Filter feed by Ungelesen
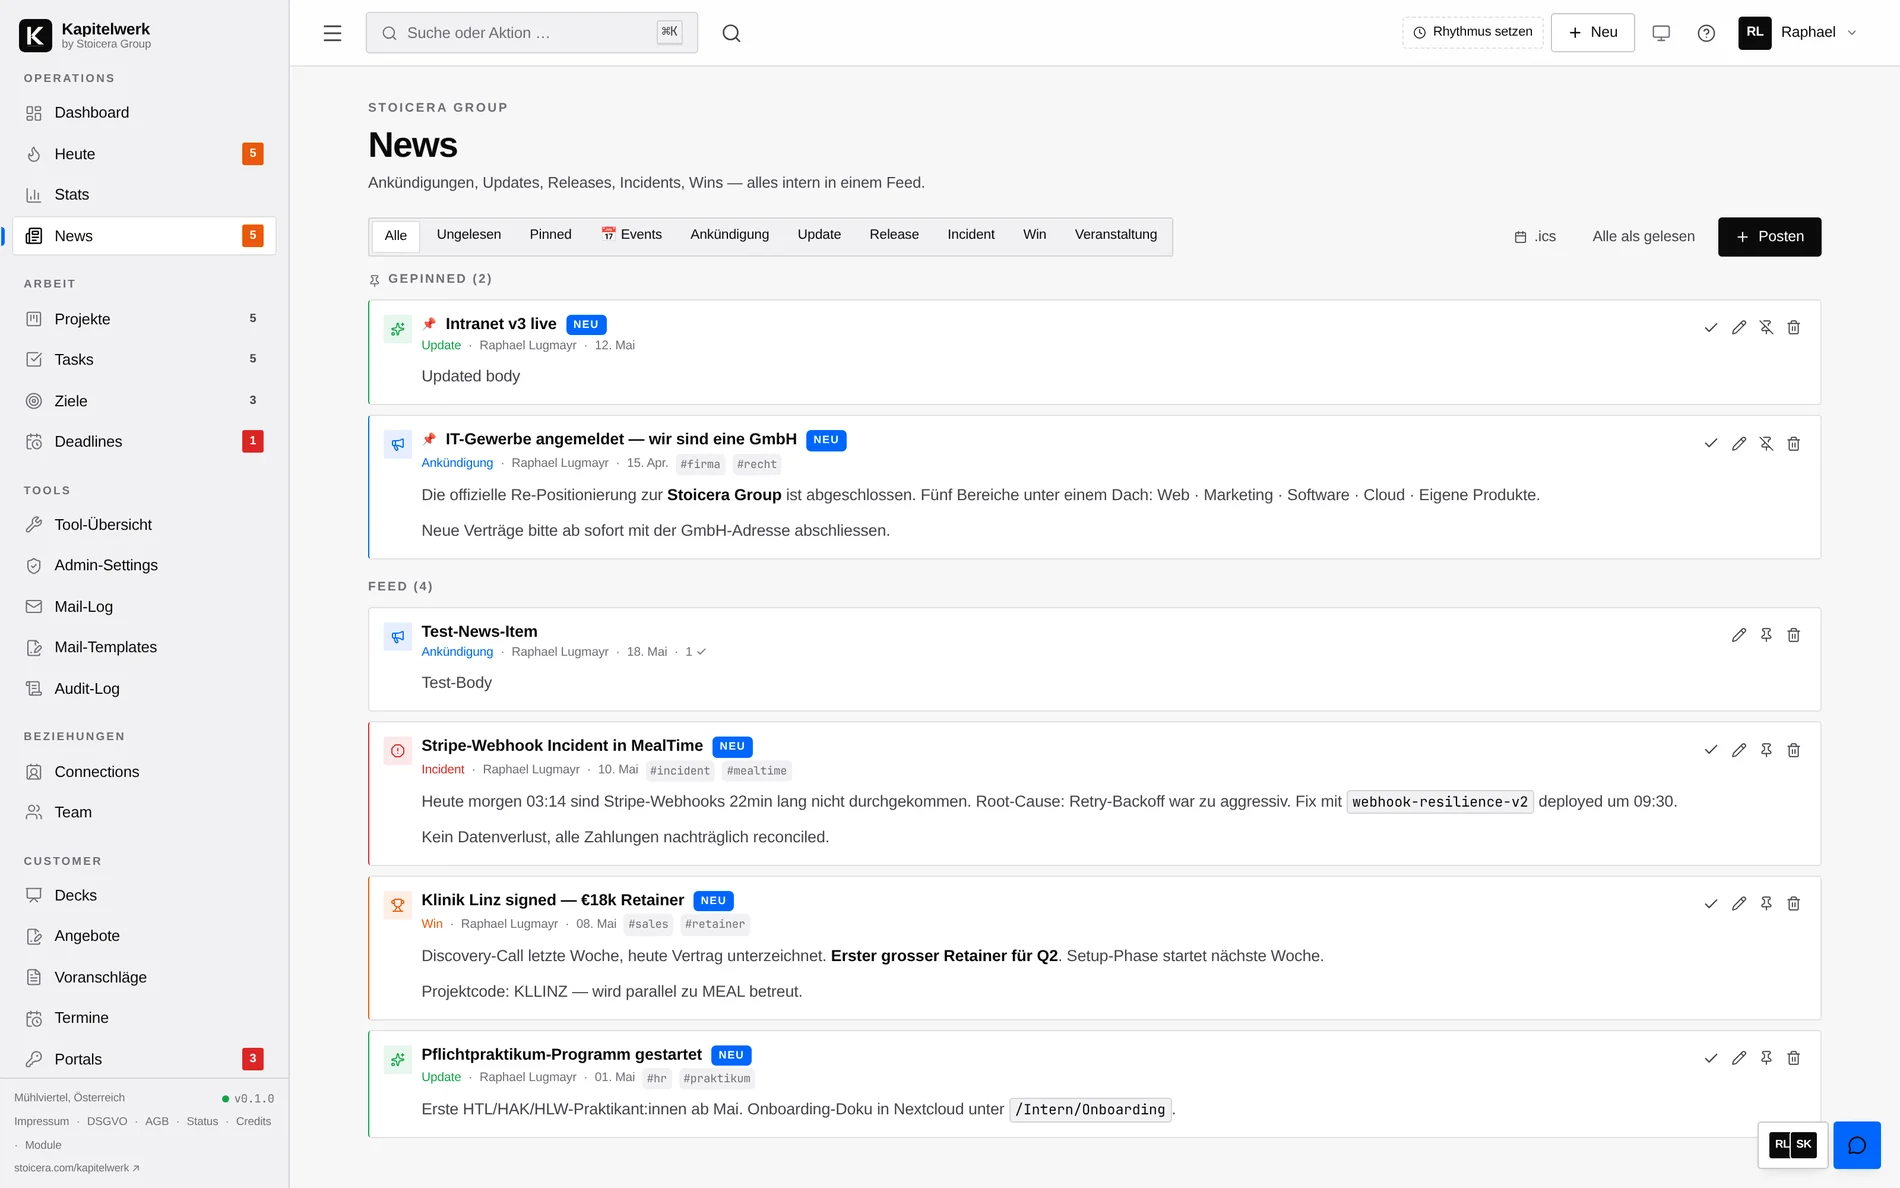 (x=469, y=235)
